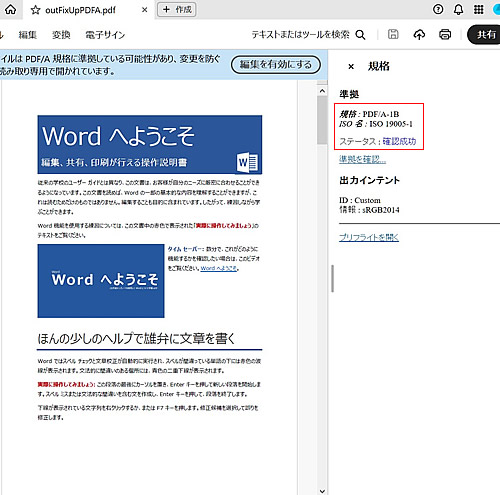Close the outFixUpPDFA.pdf tab
This screenshot has height=495, width=500.
pos(144,10)
